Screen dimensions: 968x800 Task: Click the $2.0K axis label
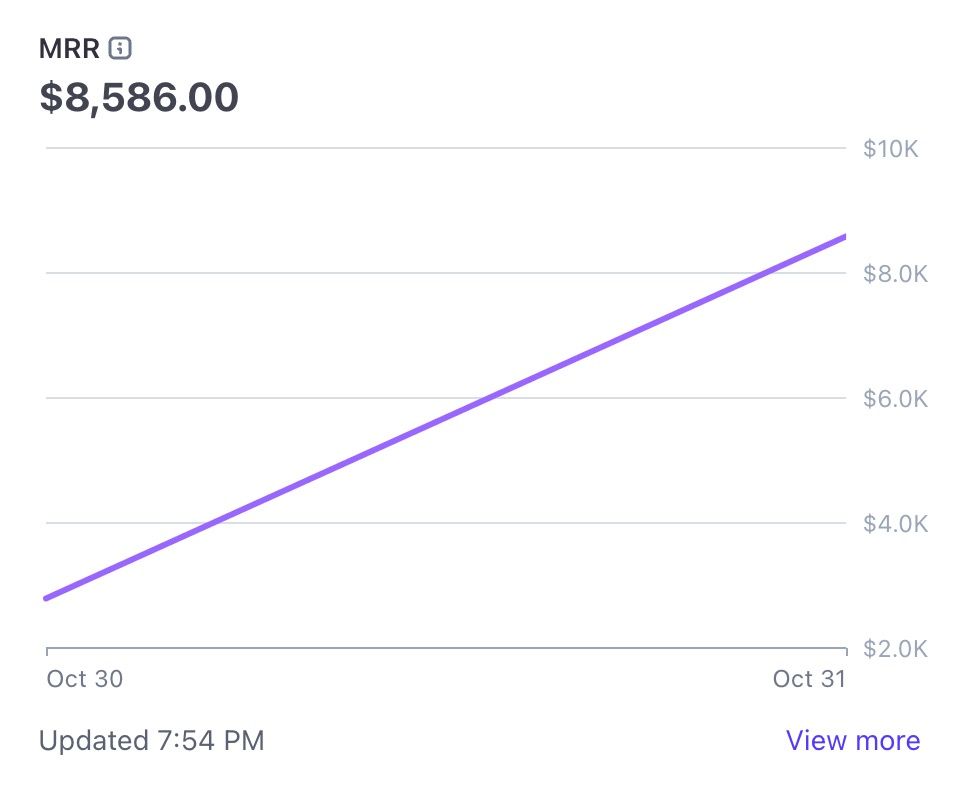click(x=895, y=649)
